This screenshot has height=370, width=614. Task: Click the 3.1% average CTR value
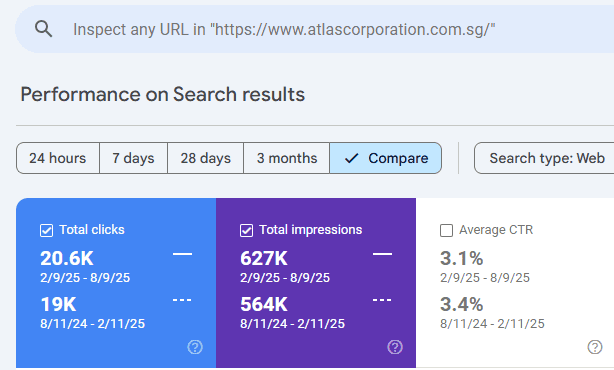coord(462,258)
